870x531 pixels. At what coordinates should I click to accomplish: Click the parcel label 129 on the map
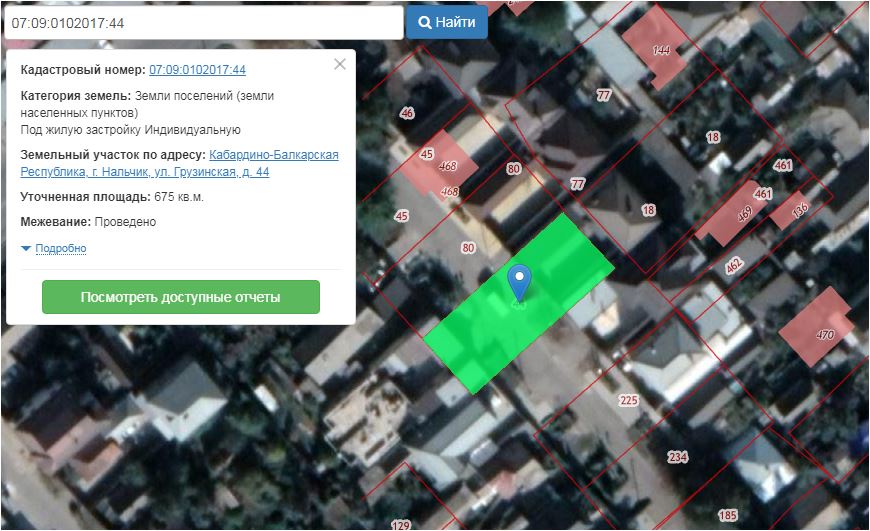pyautogui.click(x=400, y=525)
